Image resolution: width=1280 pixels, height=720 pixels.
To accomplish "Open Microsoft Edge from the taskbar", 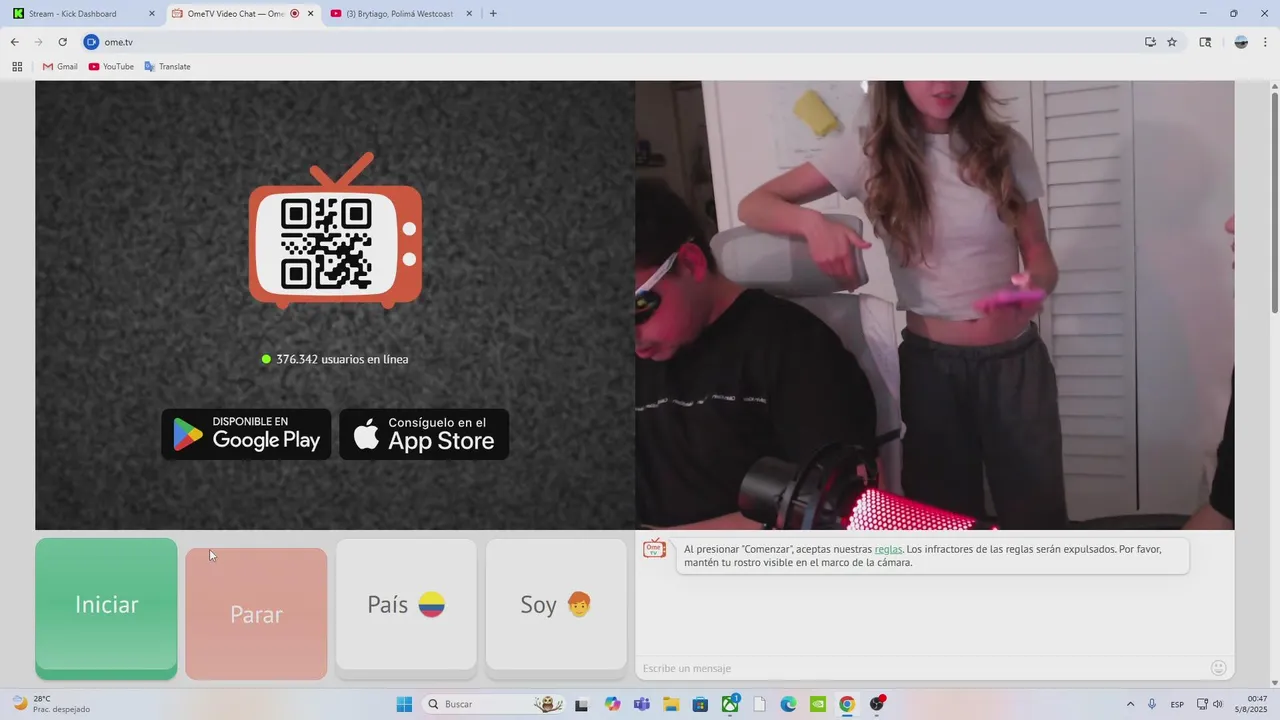I will click(788, 704).
